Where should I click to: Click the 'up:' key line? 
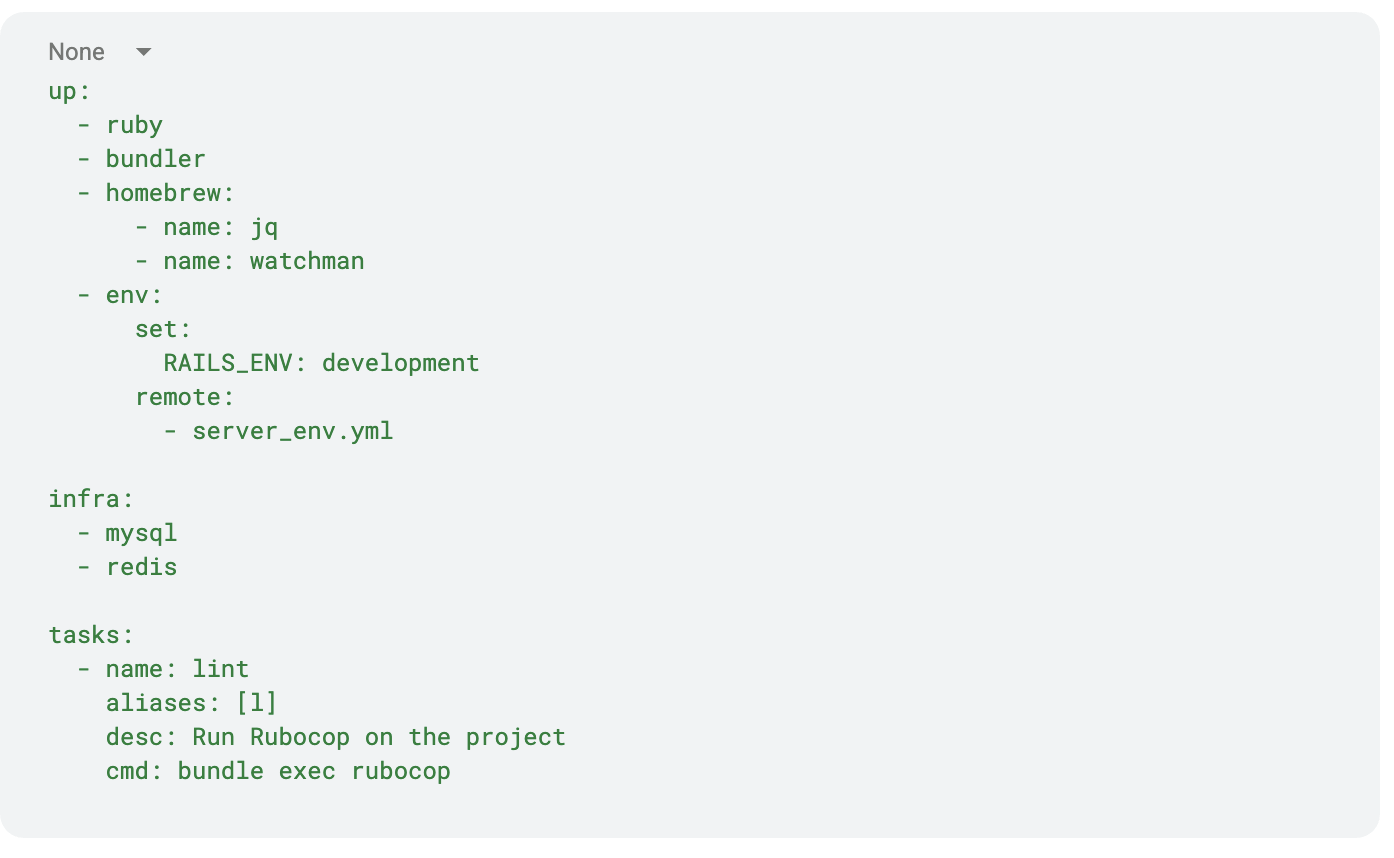[x=69, y=91]
